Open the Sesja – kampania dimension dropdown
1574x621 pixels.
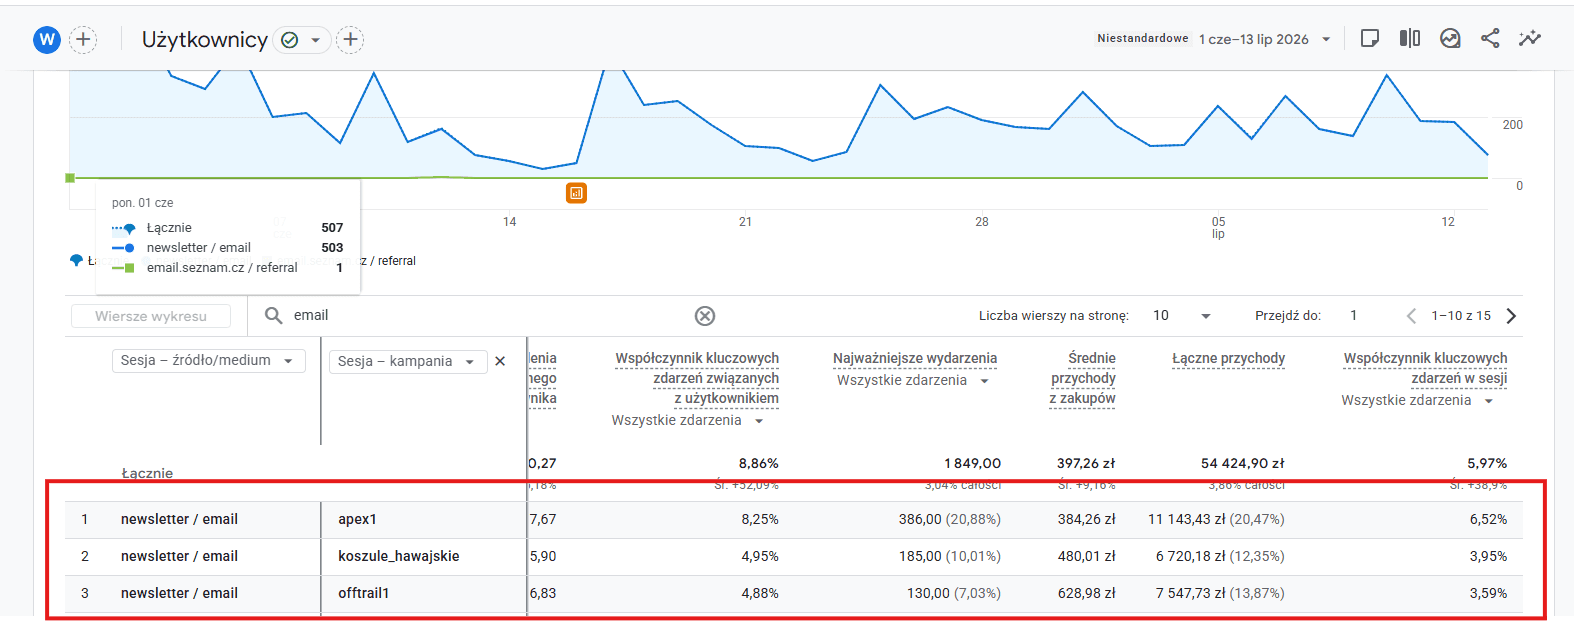(x=408, y=361)
